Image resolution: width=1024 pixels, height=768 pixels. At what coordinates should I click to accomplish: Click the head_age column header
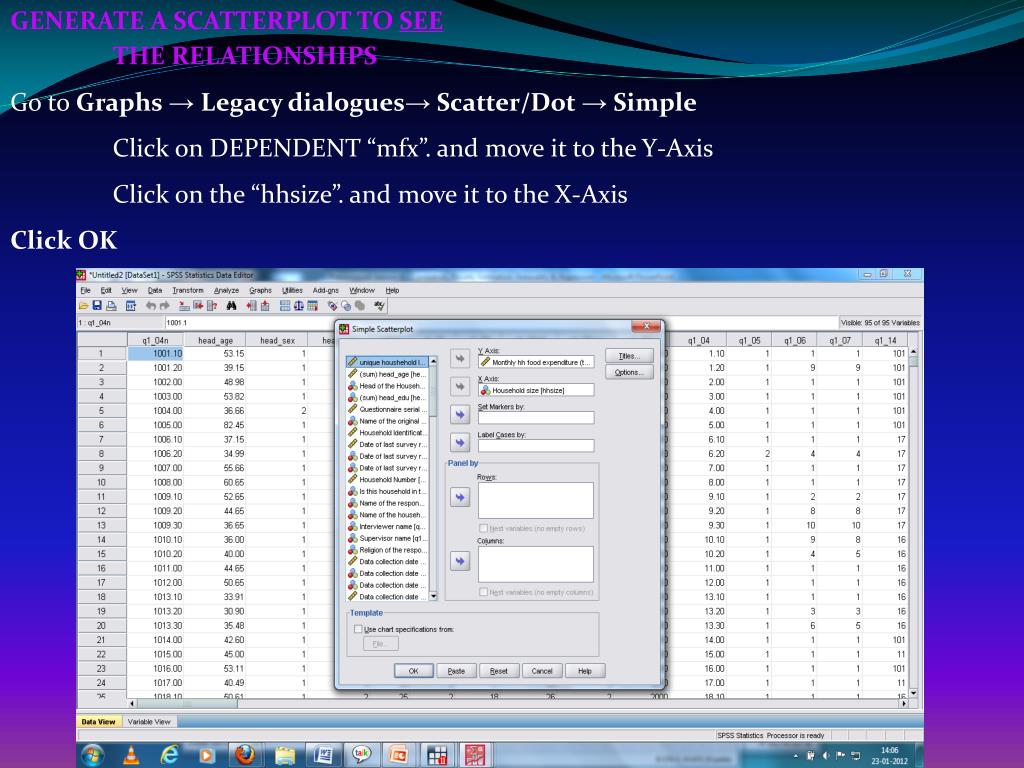(216, 340)
